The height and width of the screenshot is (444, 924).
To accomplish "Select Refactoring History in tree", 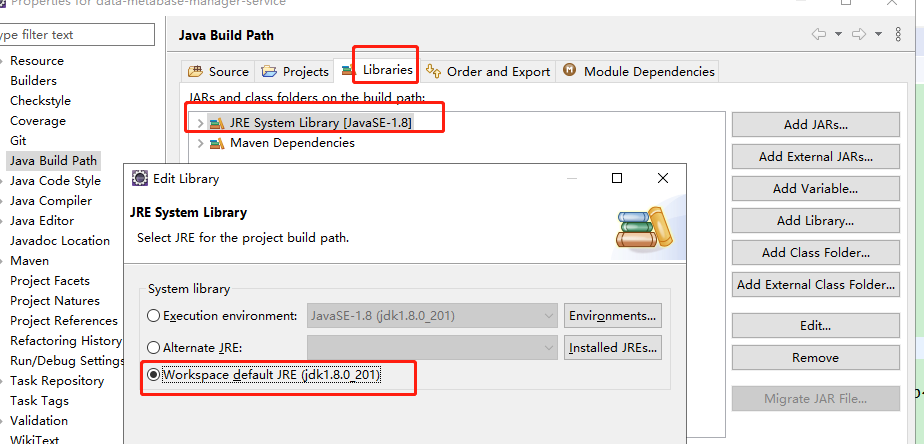I will 65,341.
